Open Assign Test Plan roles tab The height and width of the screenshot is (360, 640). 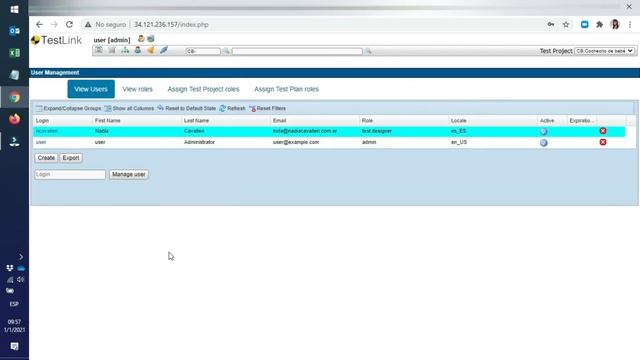[287, 89]
